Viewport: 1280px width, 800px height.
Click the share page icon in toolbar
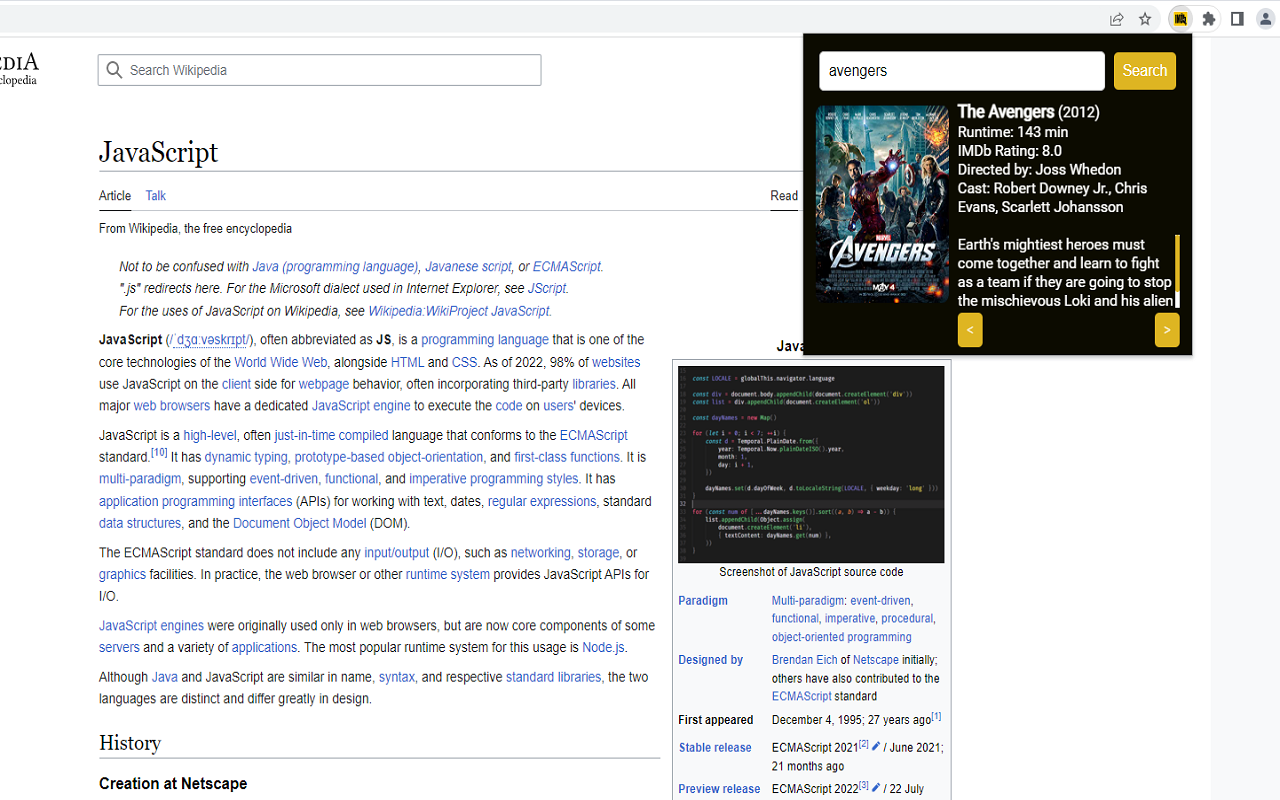click(x=1116, y=19)
